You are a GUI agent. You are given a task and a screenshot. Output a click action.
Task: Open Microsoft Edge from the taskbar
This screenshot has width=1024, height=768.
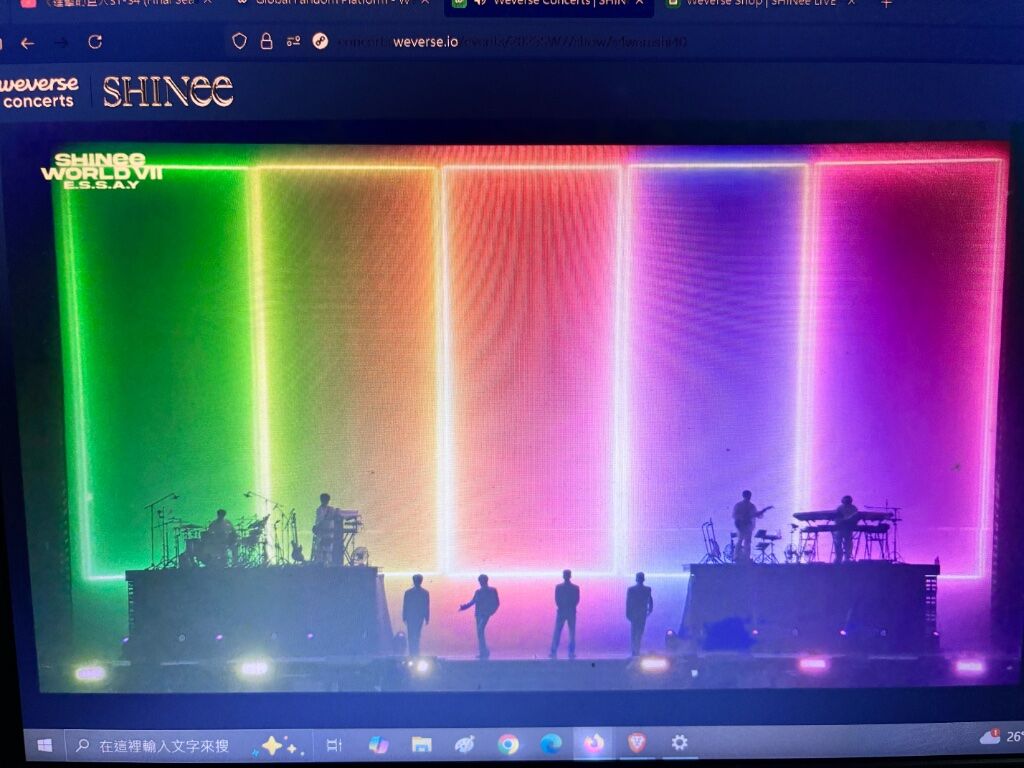[551, 745]
